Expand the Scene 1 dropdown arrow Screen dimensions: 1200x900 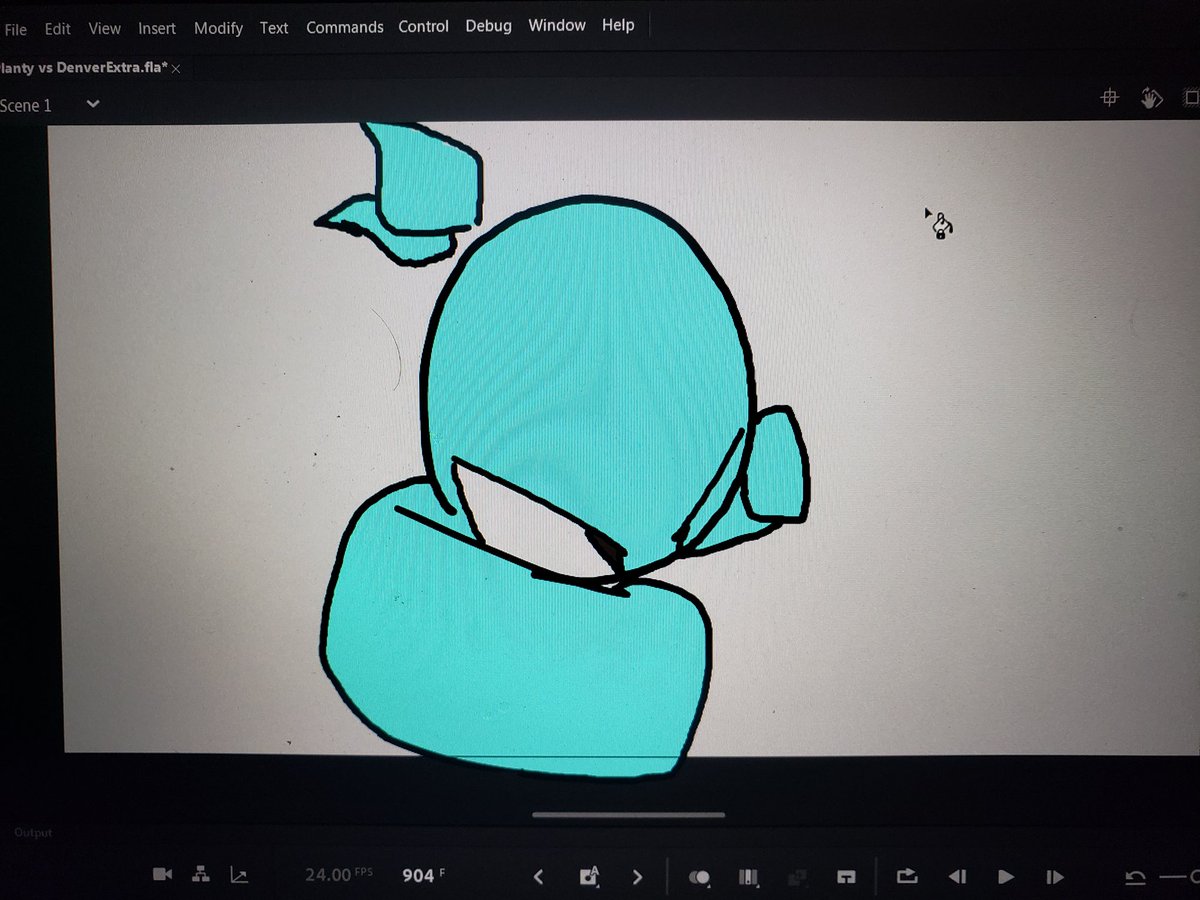click(x=93, y=103)
